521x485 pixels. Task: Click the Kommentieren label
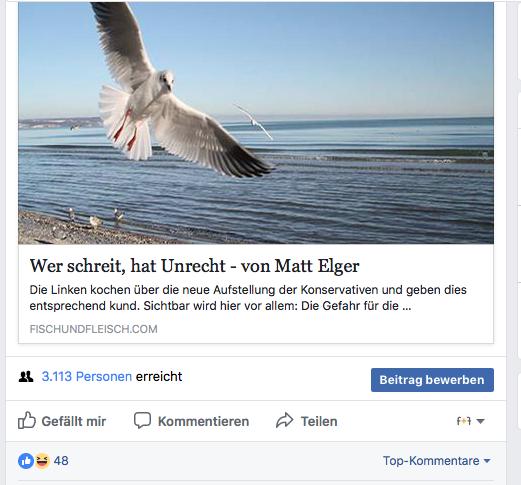[x=203, y=421]
